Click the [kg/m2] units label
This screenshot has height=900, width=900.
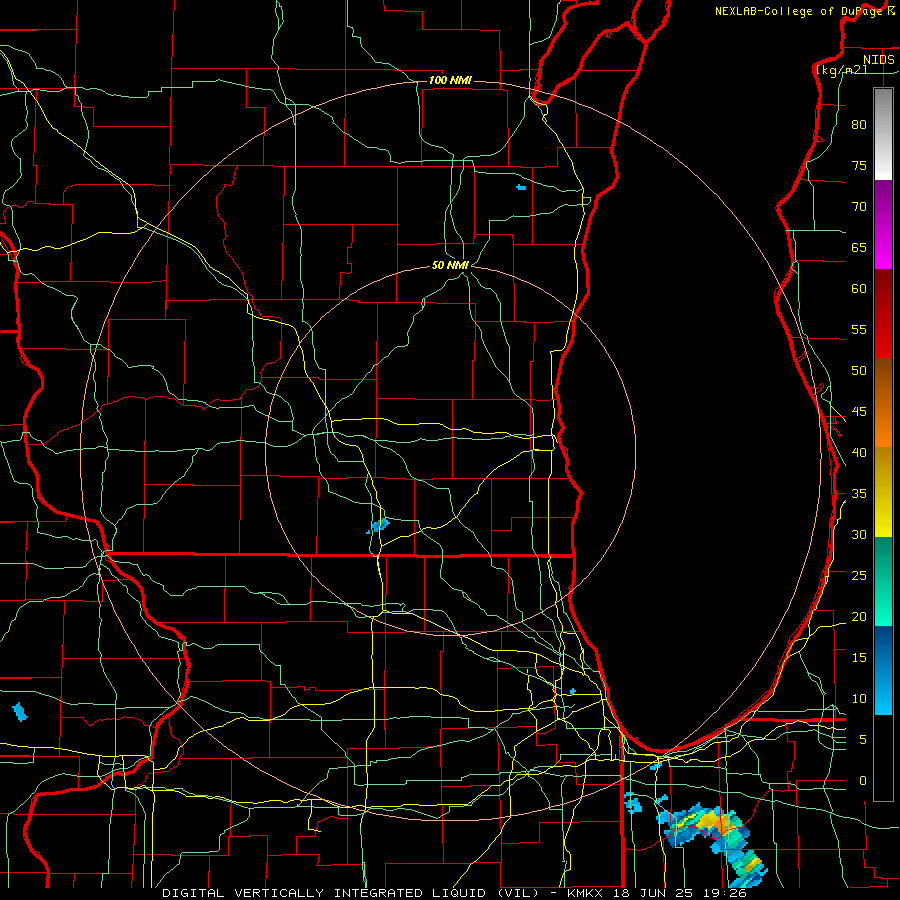pos(841,70)
